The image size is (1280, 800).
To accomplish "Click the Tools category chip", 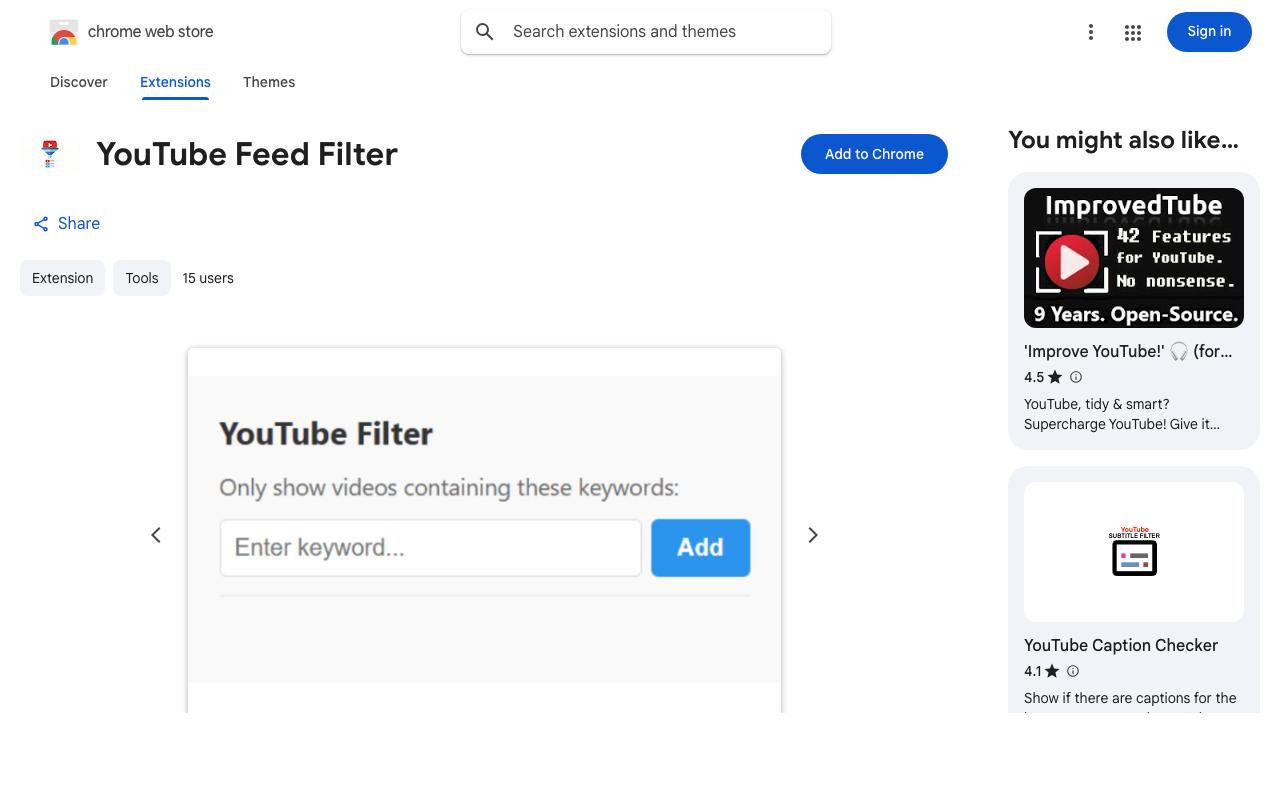I will [142, 278].
